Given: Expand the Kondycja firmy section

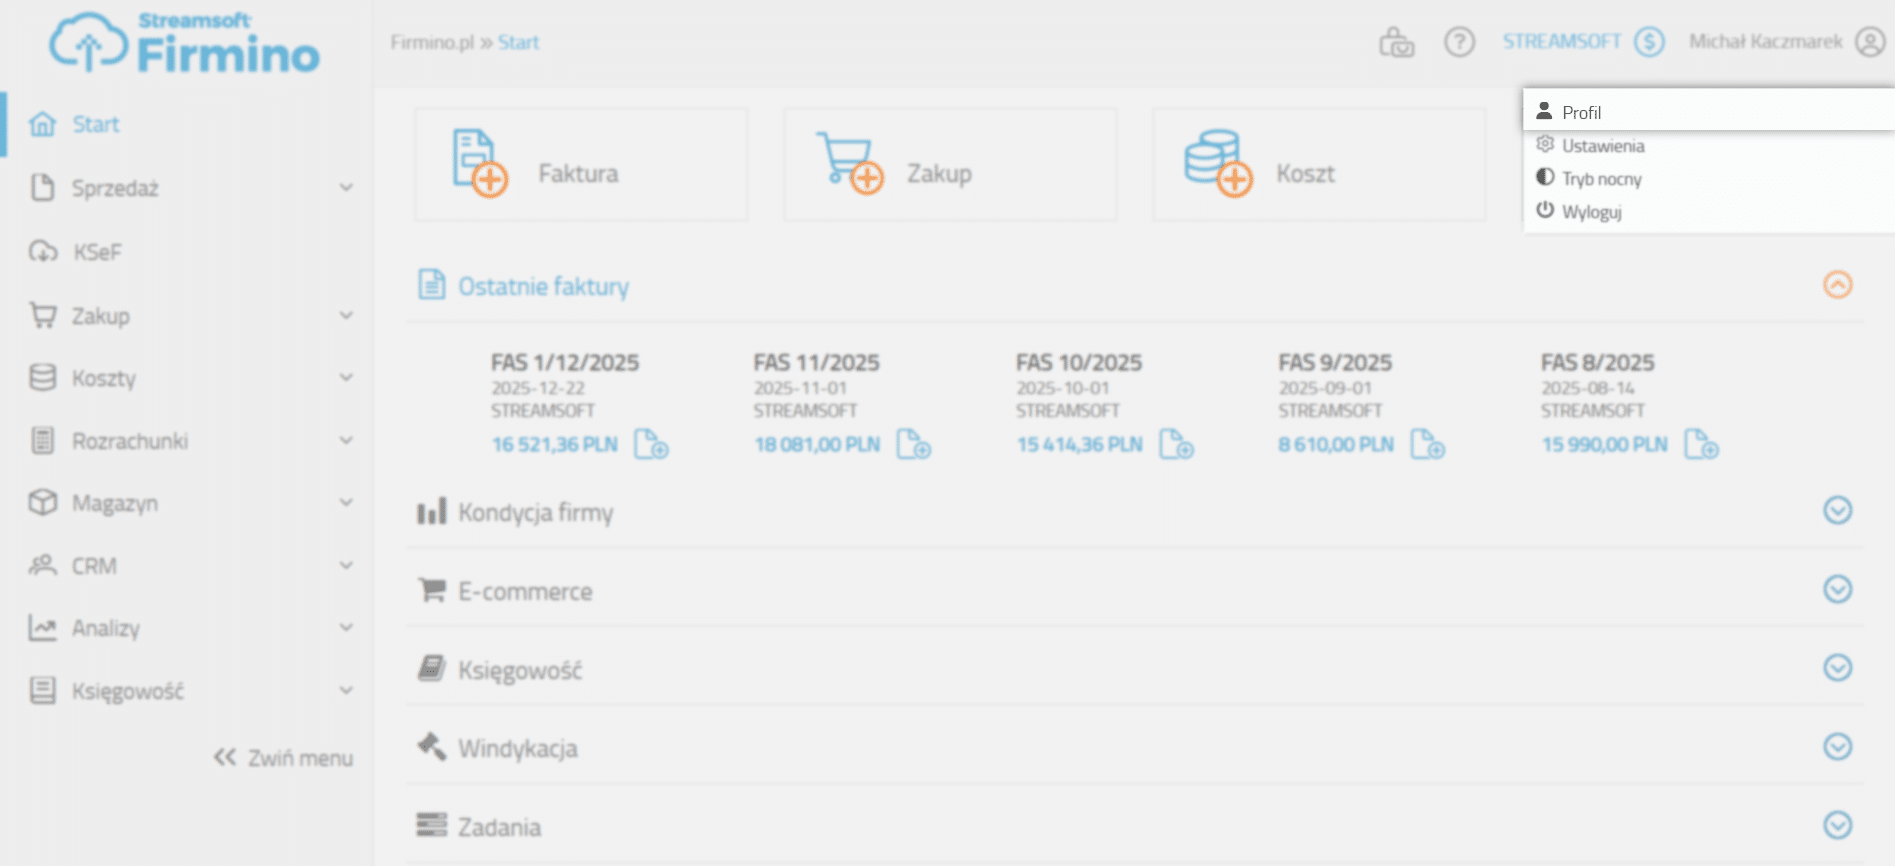Looking at the screenshot, I should click(x=1837, y=510).
